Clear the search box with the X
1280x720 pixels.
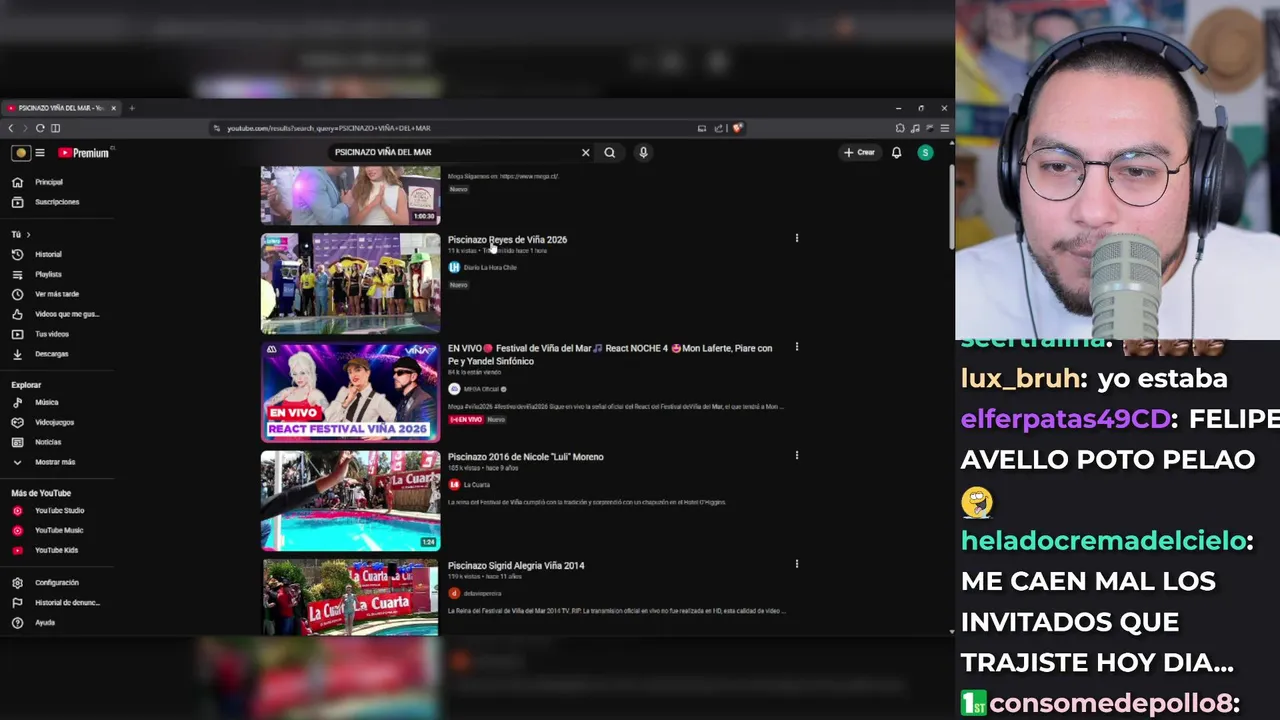586,153
